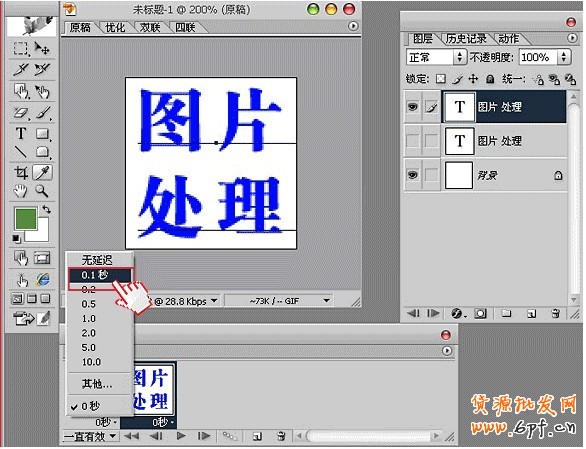Select the Eraser tool
This screenshot has width=586, height=449.
click(x=21, y=112)
